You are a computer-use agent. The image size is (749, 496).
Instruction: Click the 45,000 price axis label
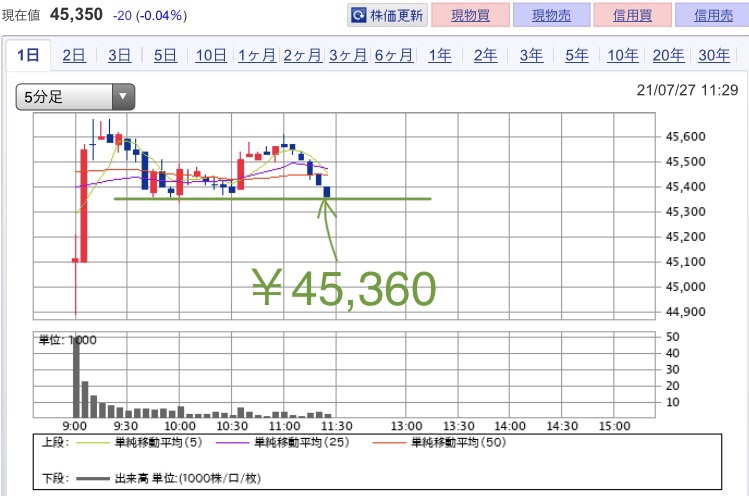(x=685, y=287)
